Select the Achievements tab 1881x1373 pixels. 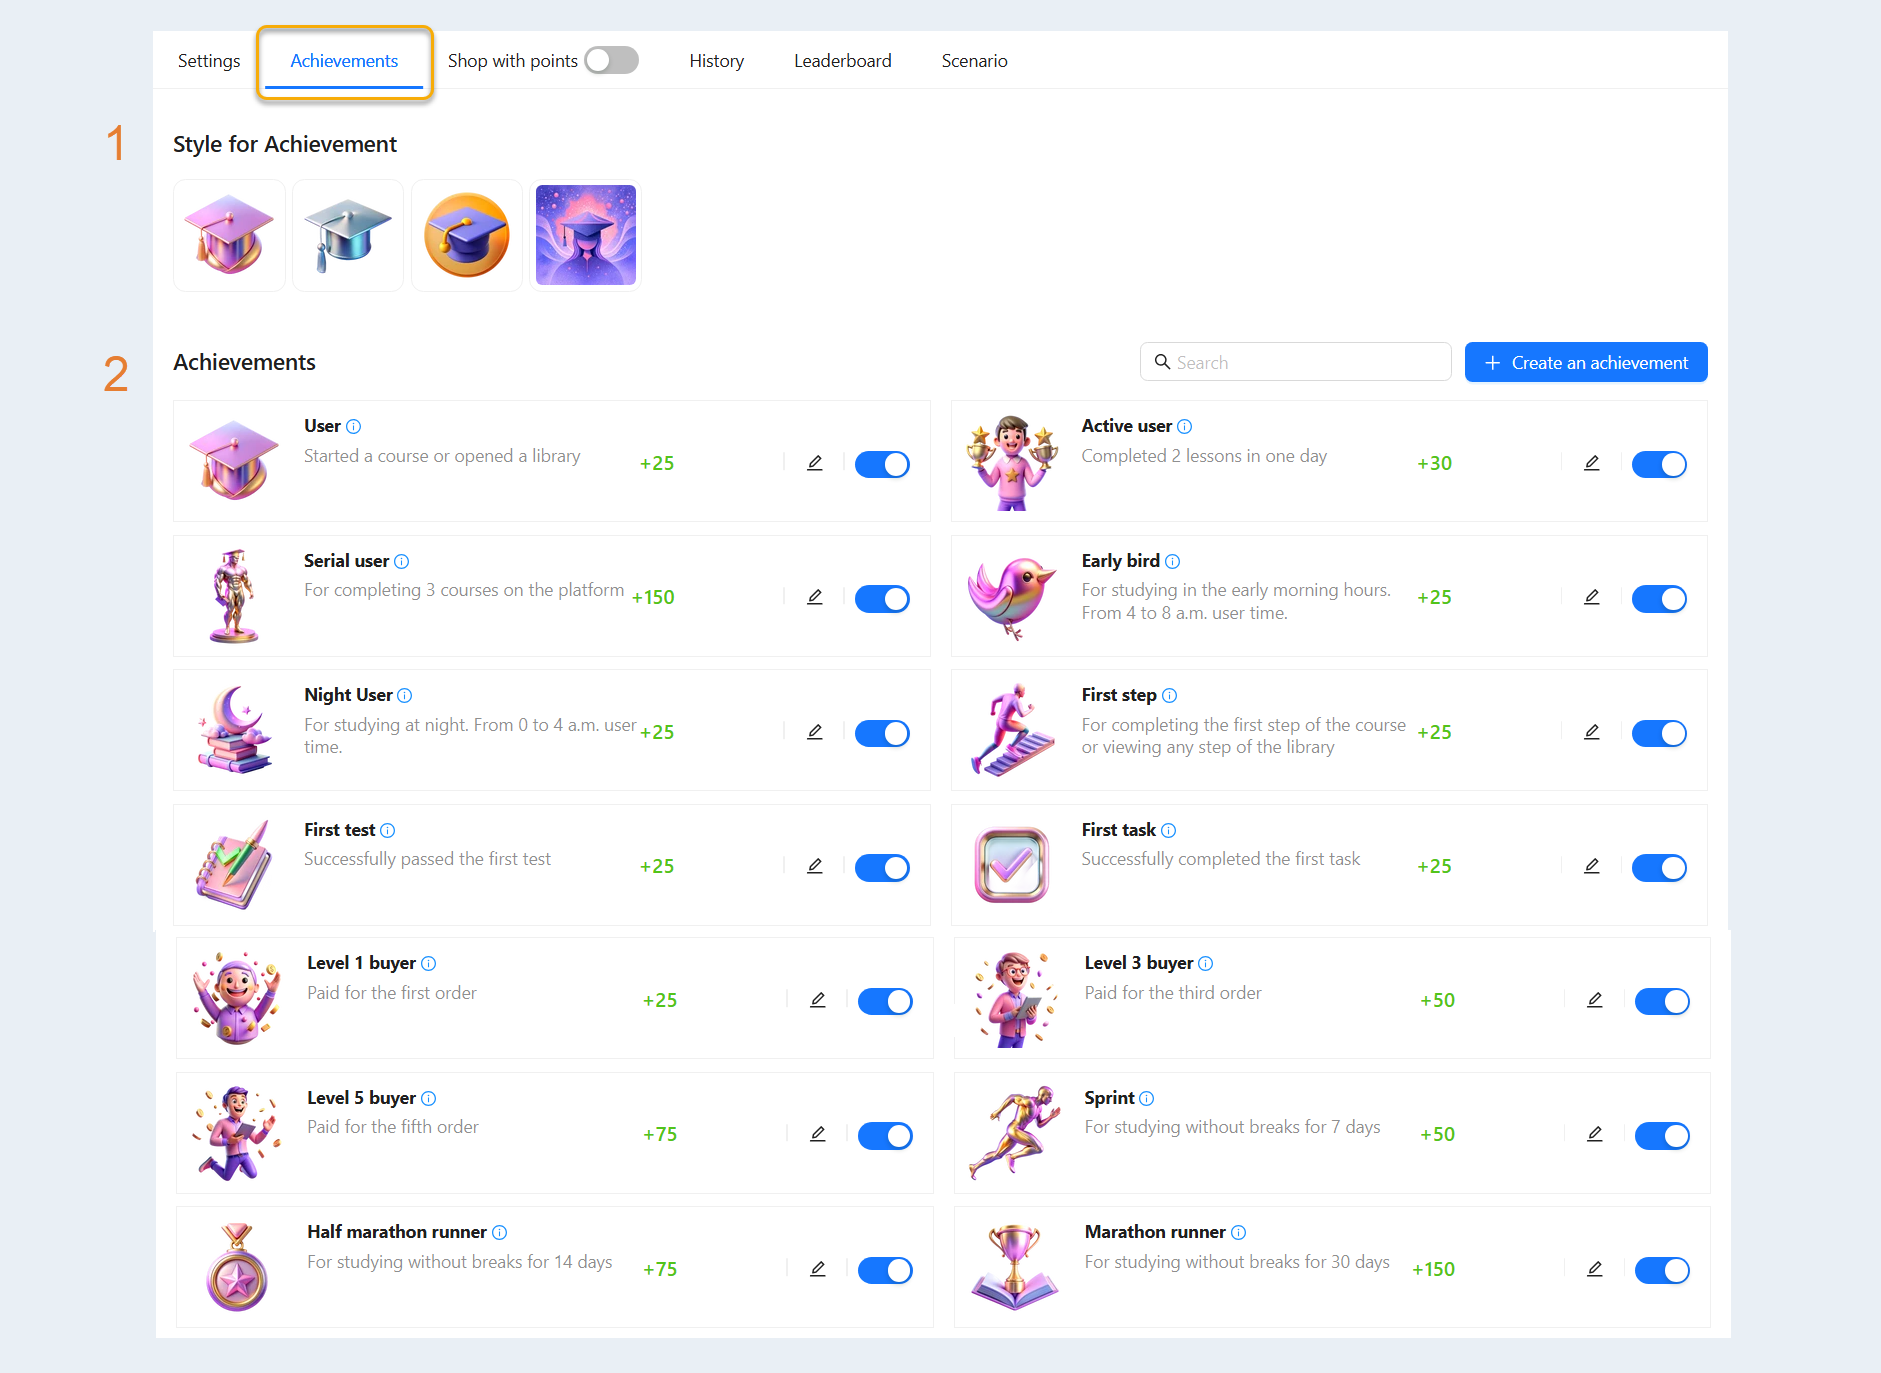(x=344, y=61)
